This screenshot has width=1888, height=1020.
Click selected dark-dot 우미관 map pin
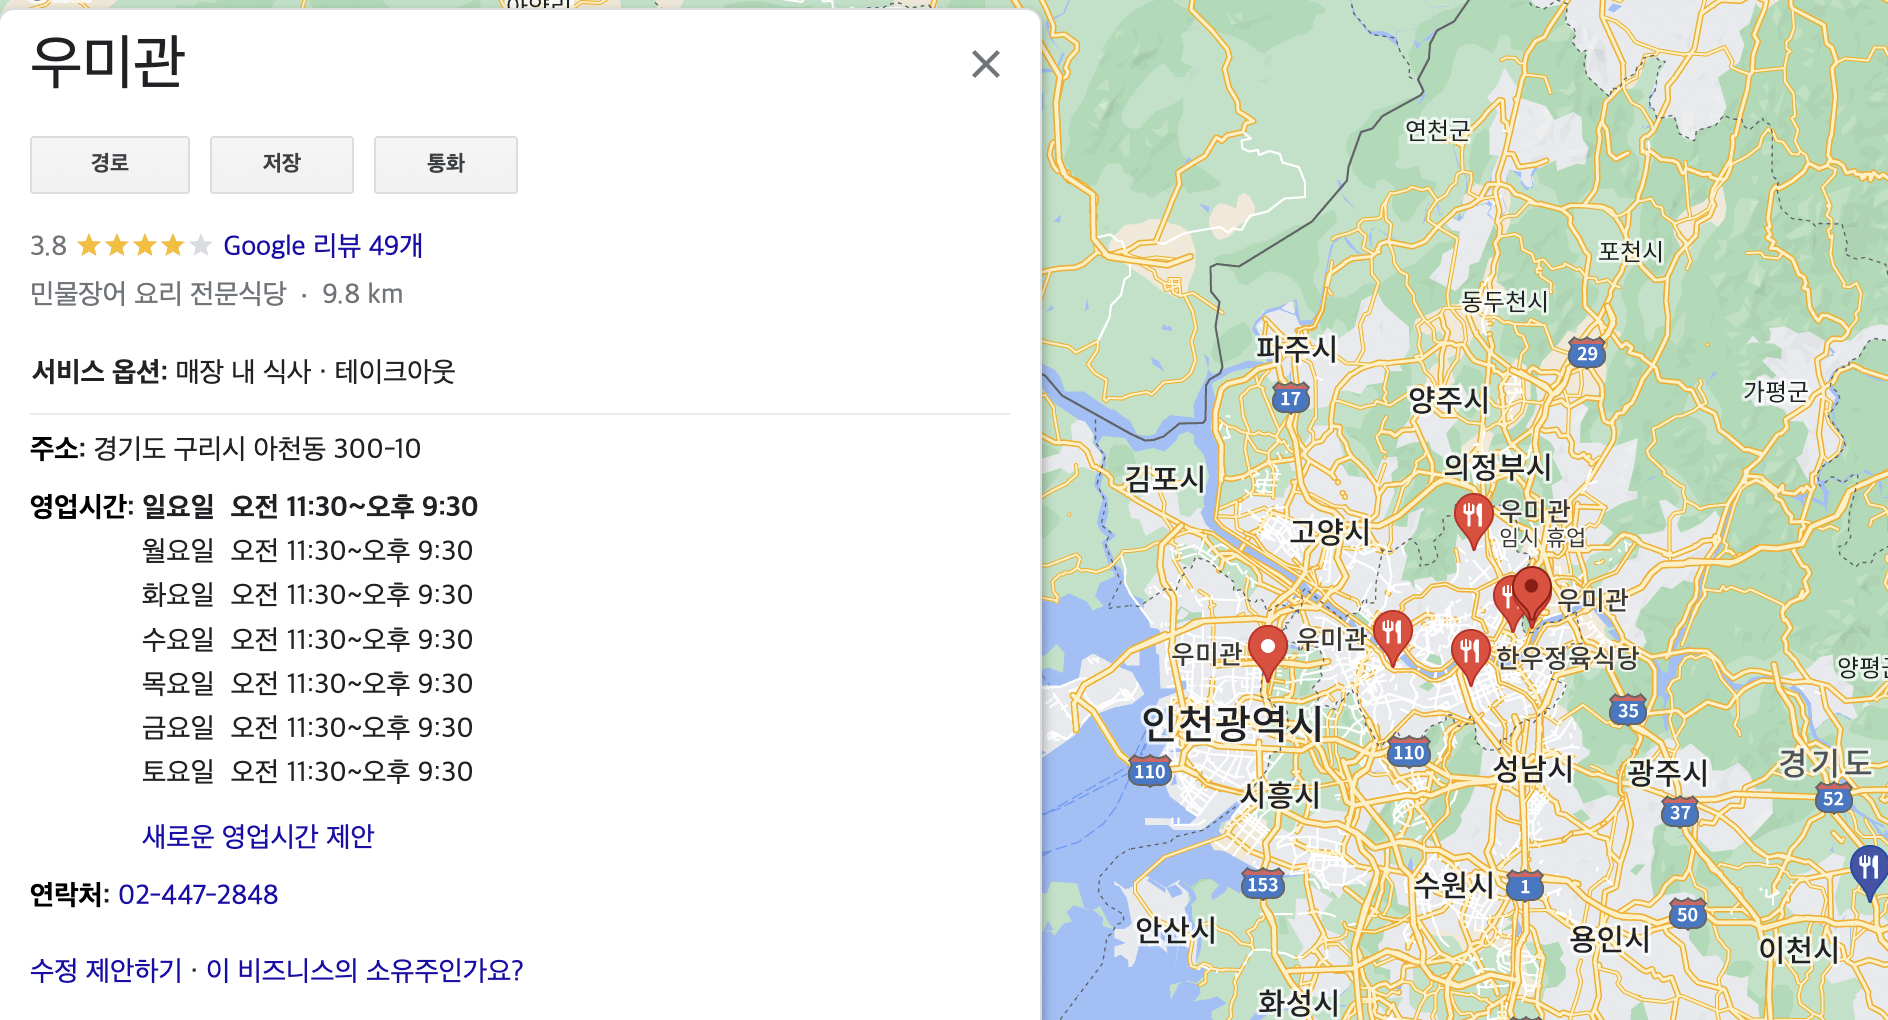pos(1531,594)
